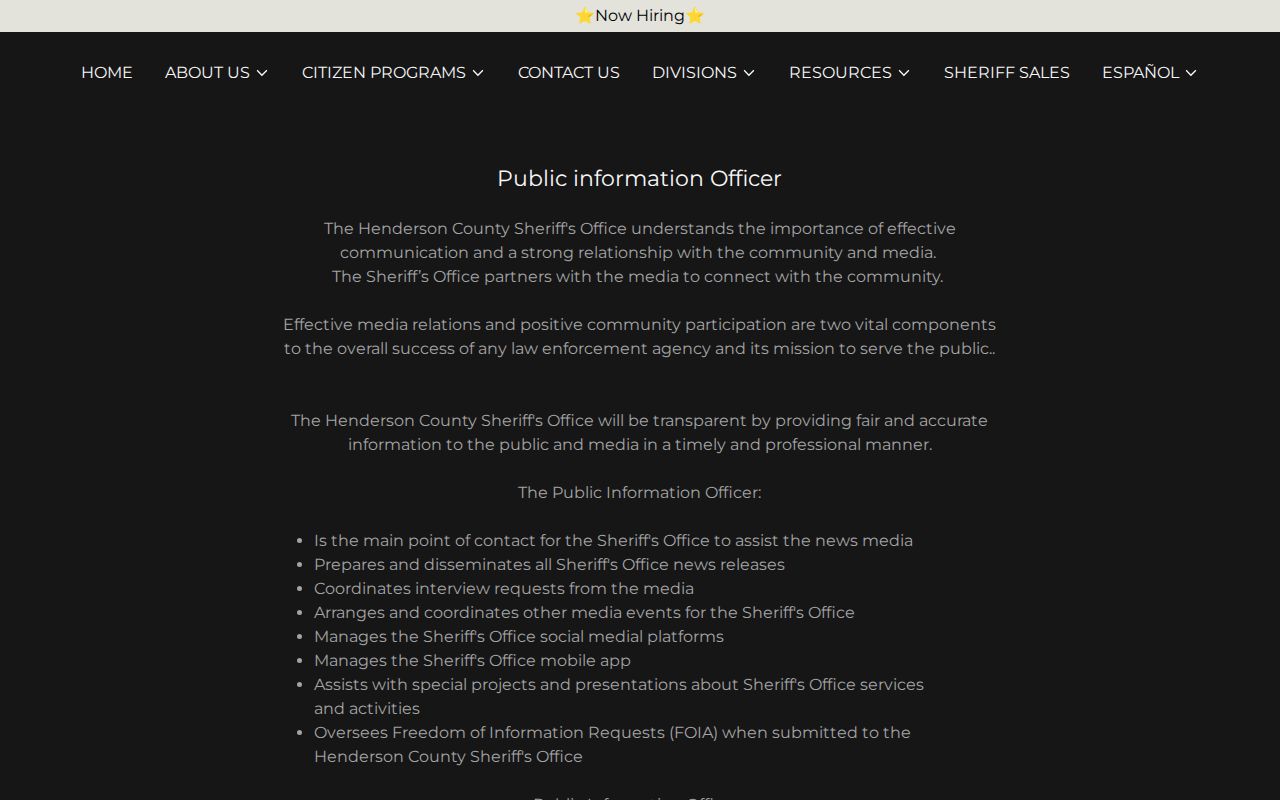This screenshot has width=1280, height=800.
Task: Select the 'Prepares and disseminates' news releases bullet
Action: tap(549, 564)
